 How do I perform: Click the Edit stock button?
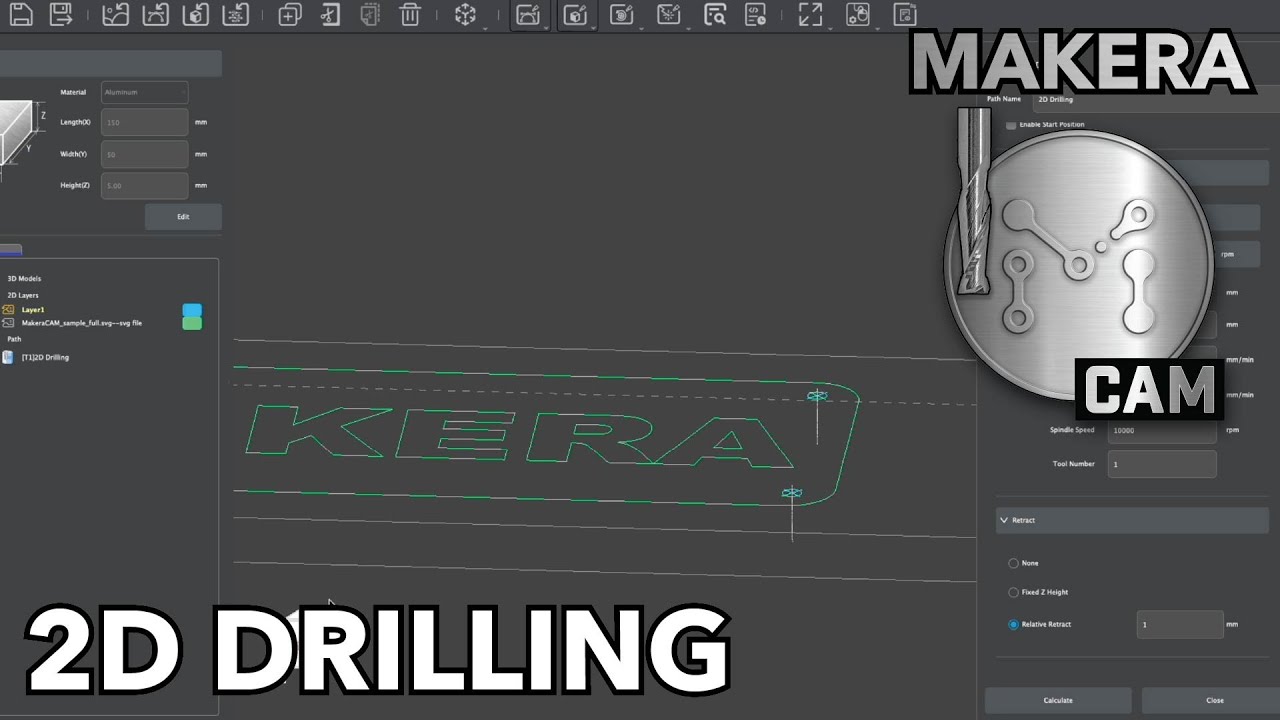click(x=183, y=217)
